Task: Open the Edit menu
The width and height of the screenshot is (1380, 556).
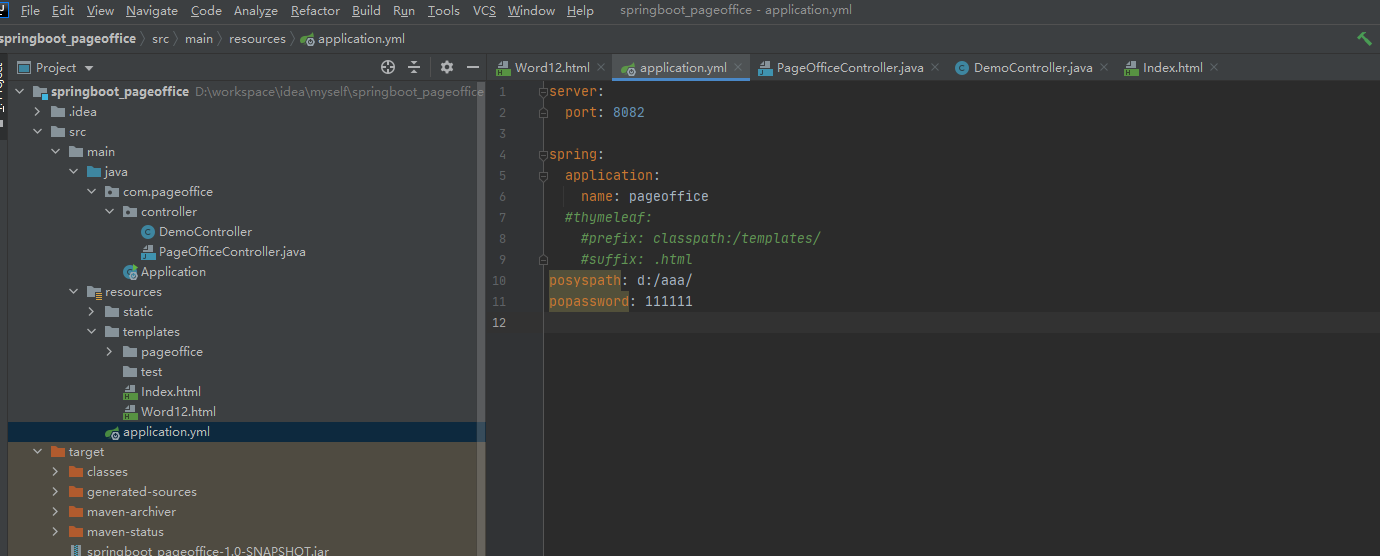Action: click(63, 11)
